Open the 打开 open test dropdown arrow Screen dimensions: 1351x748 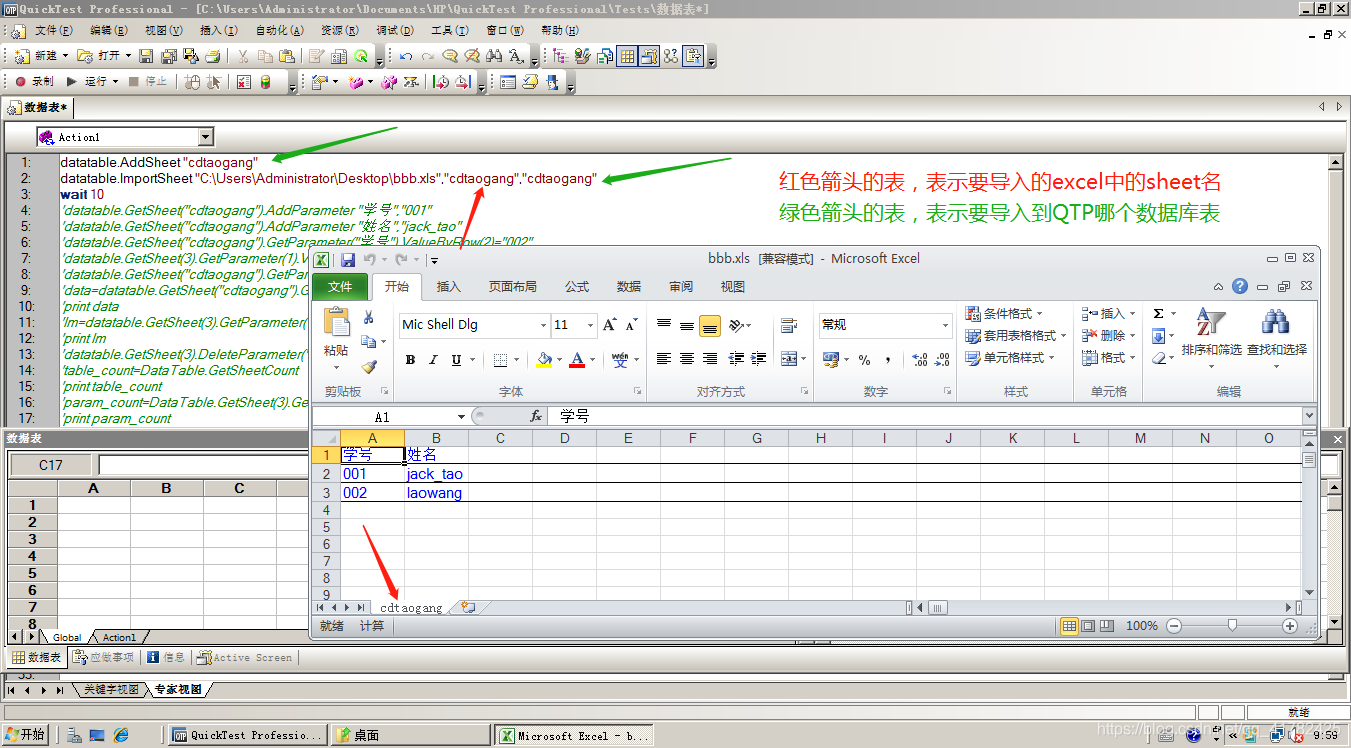coord(128,56)
